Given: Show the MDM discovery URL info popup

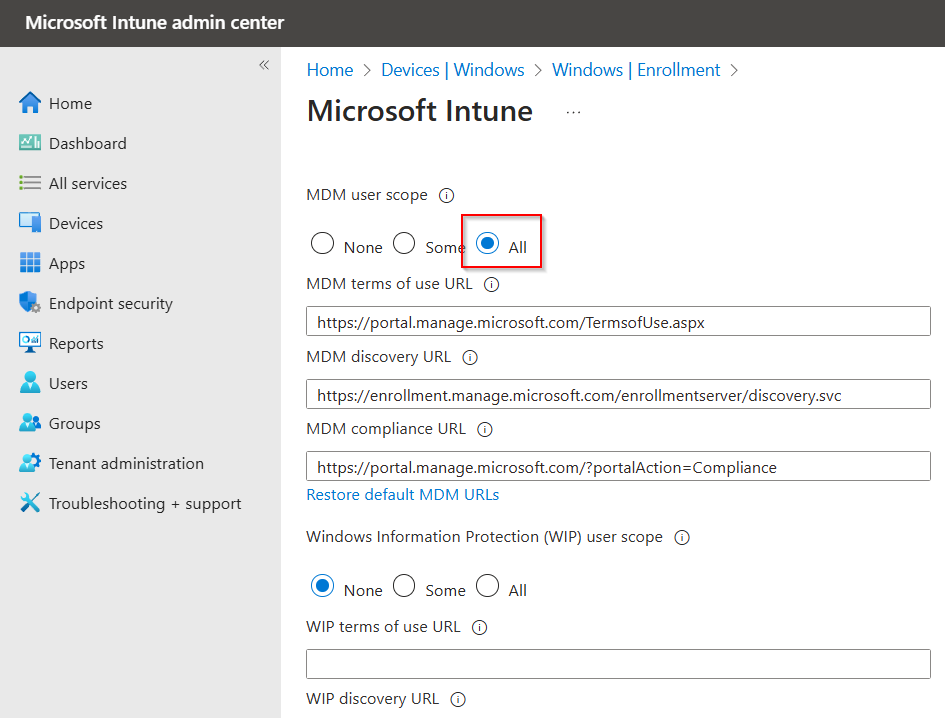Looking at the screenshot, I should (x=469, y=357).
